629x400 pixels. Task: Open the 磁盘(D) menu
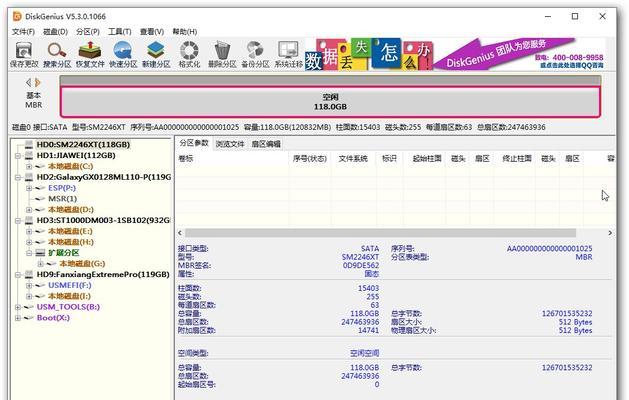[x=55, y=32]
